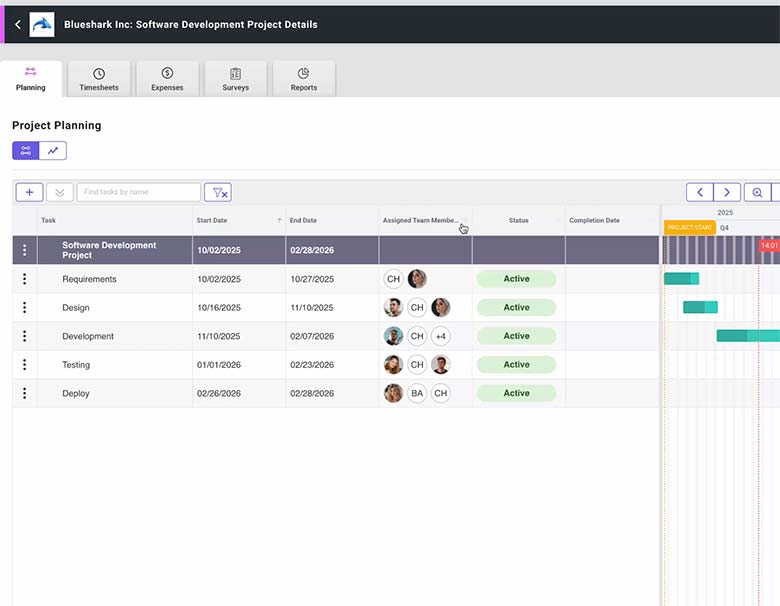Click the CH avatar in Deploy row
Image resolution: width=780 pixels, height=606 pixels.
(441, 394)
